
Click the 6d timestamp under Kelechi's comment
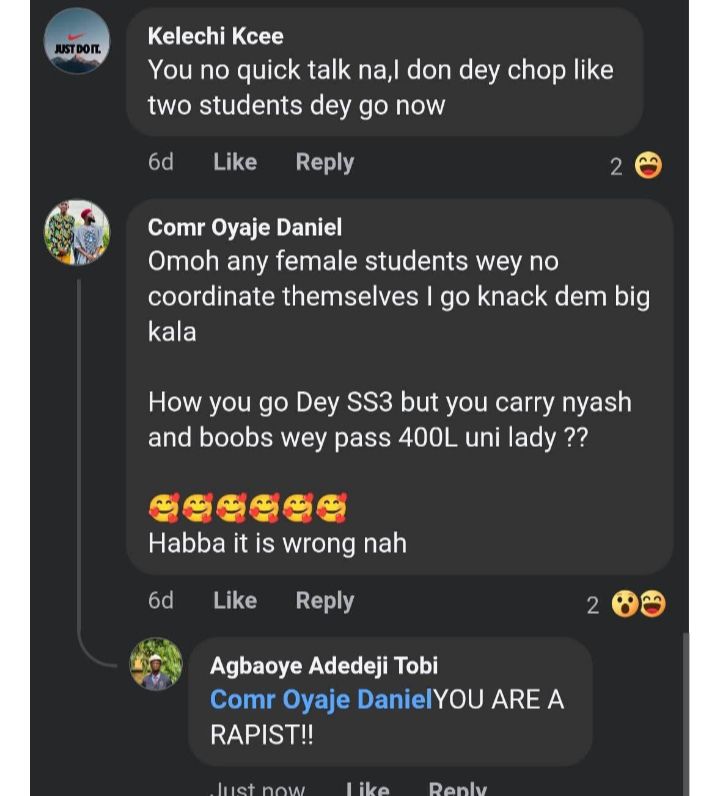tap(160, 162)
